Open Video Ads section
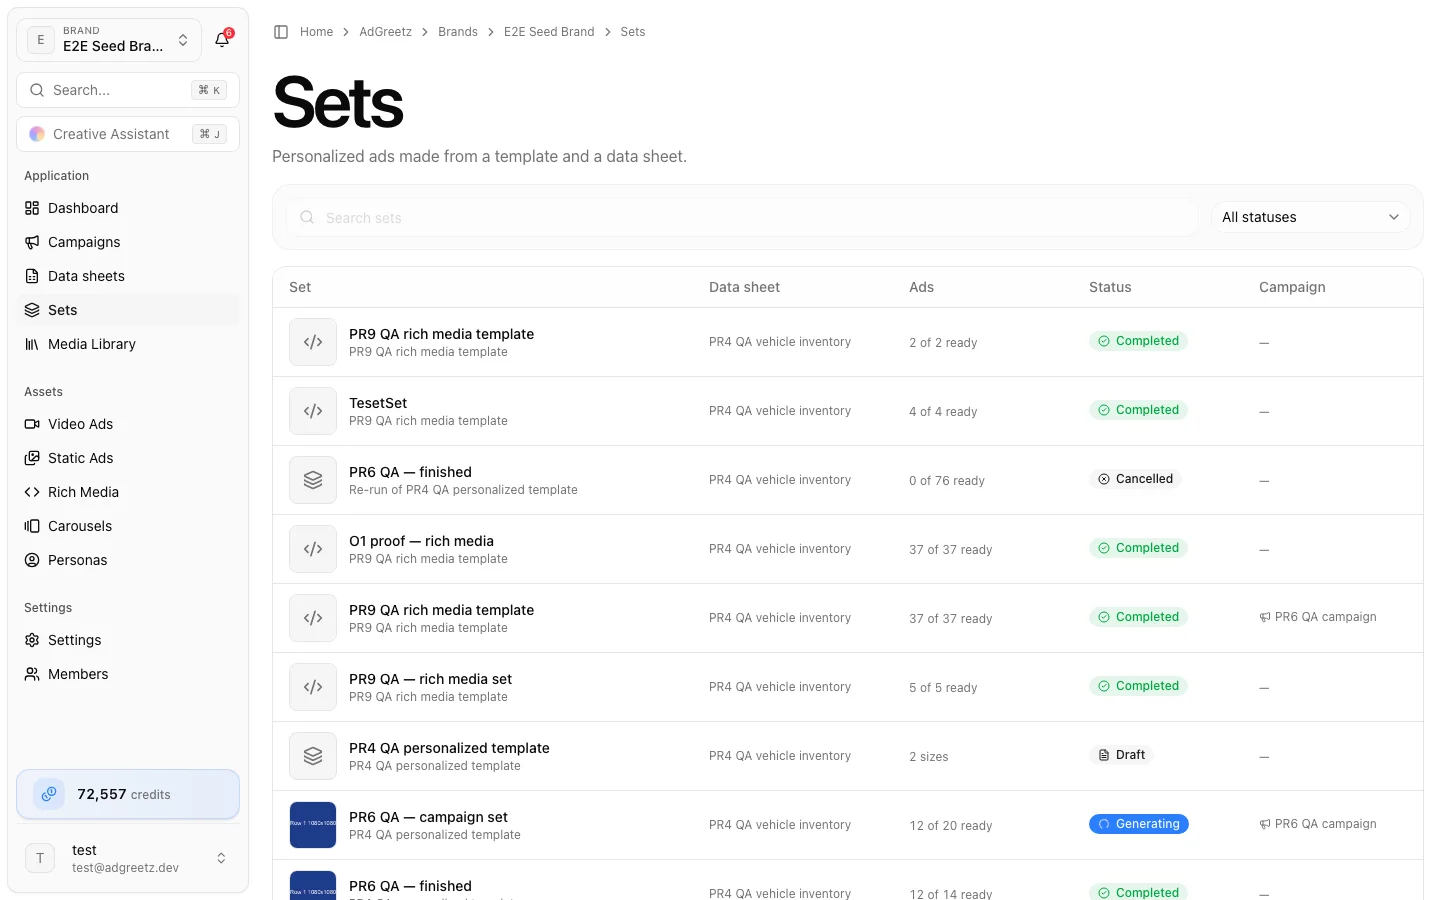The height and width of the screenshot is (900, 1440). (128, 424)
